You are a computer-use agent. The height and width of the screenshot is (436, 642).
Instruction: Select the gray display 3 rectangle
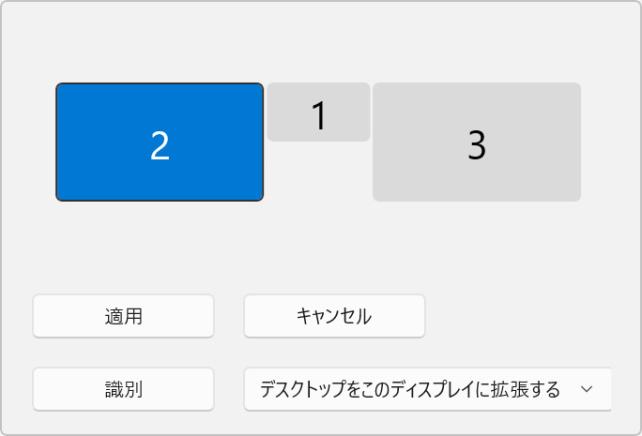click(476, 142)
